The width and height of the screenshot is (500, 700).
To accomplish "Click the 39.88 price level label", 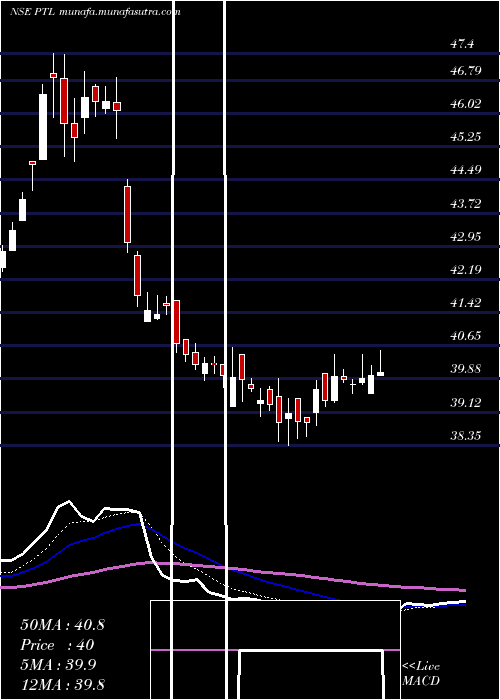I will click(x=466, y=369).
